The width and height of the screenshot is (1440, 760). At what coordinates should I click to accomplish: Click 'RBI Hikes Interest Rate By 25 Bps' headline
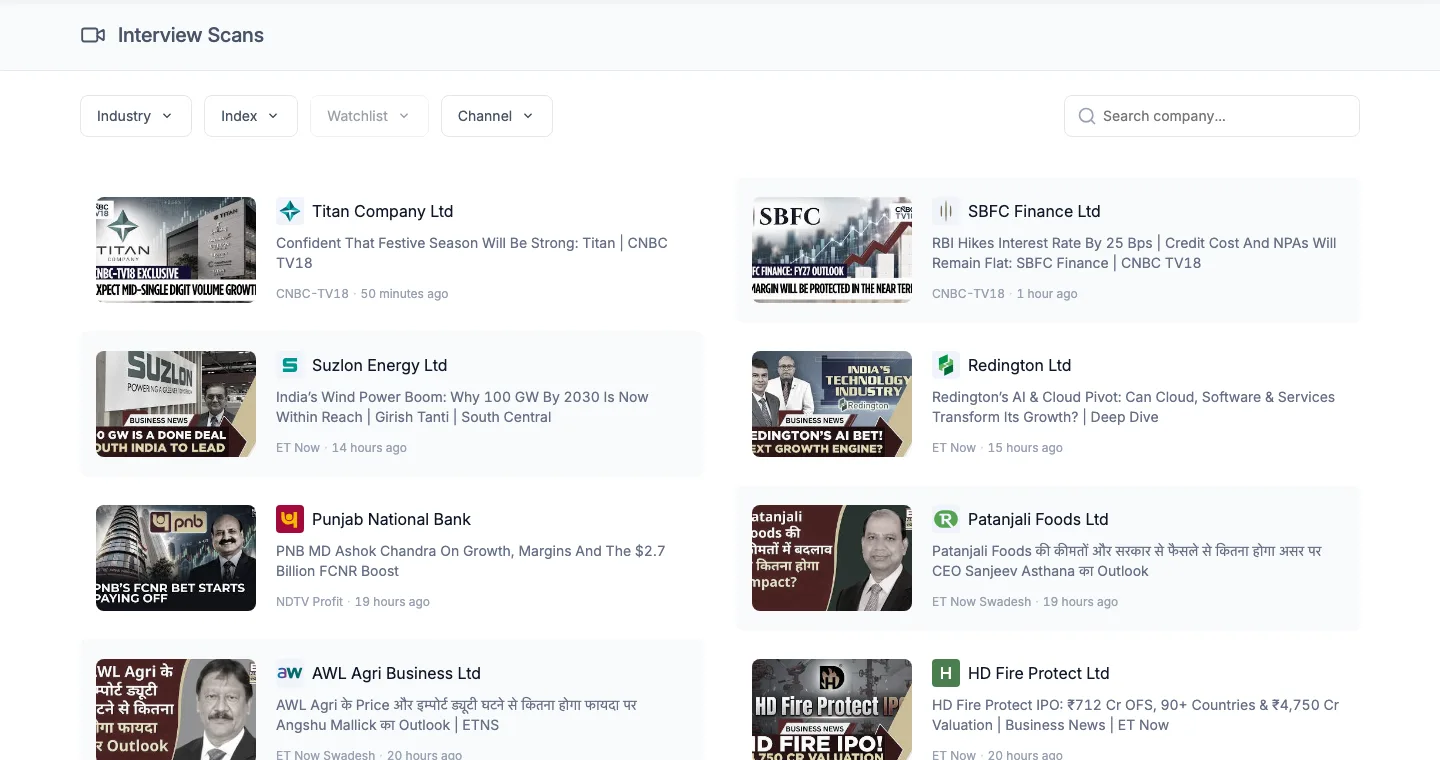[1134, 253]
